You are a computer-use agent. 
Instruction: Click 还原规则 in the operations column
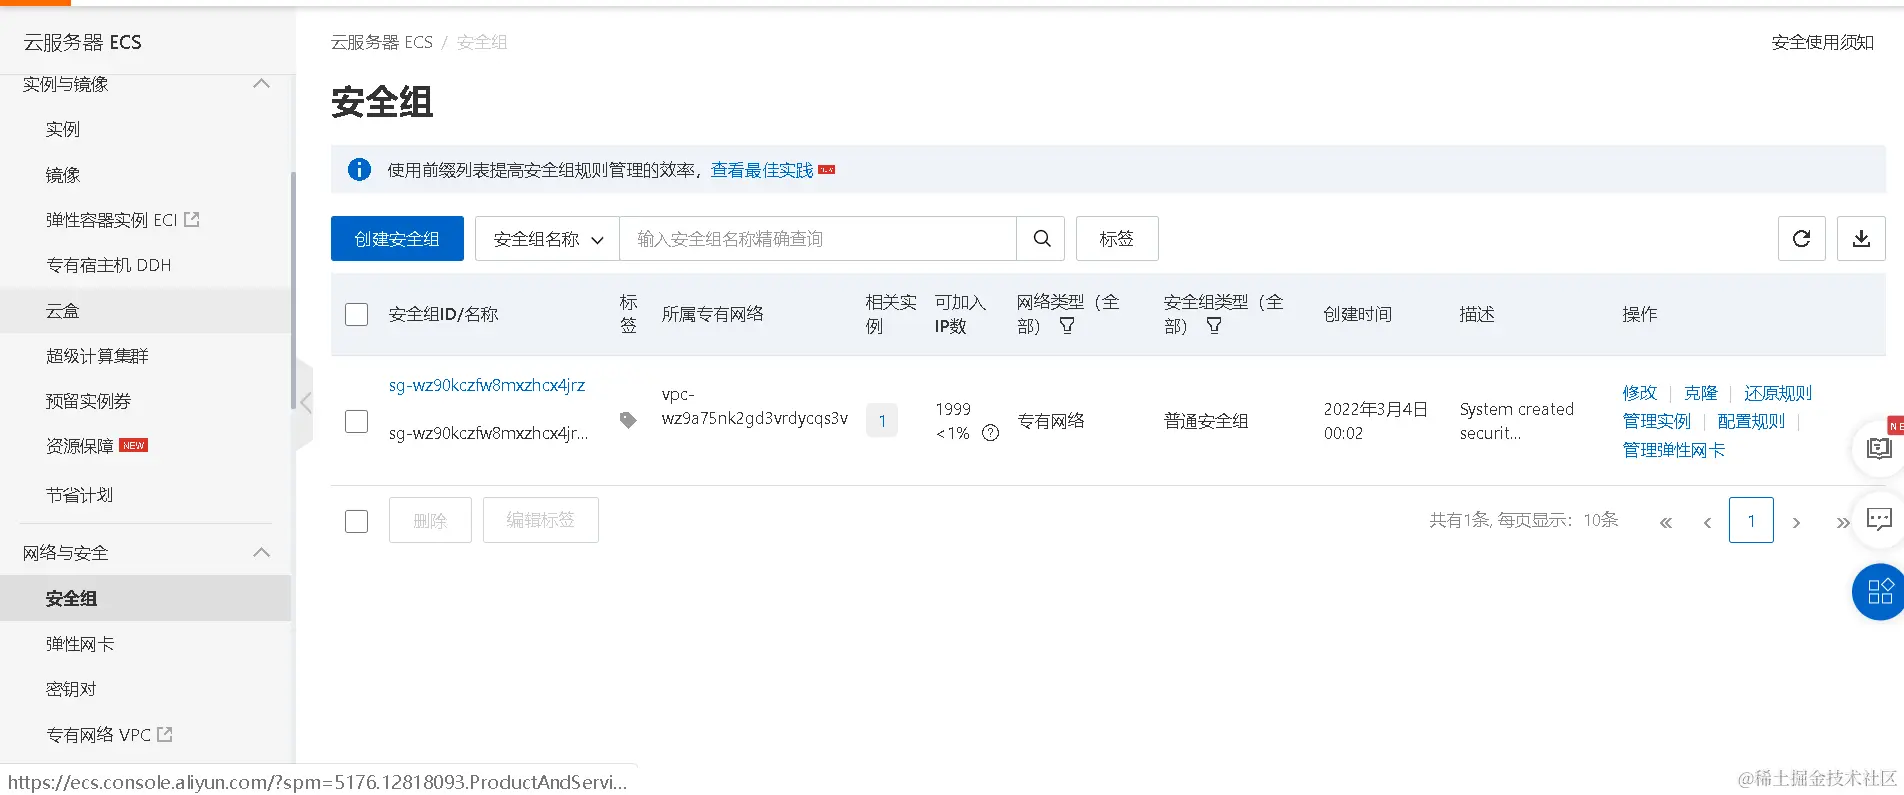(x=1778, y=393)
